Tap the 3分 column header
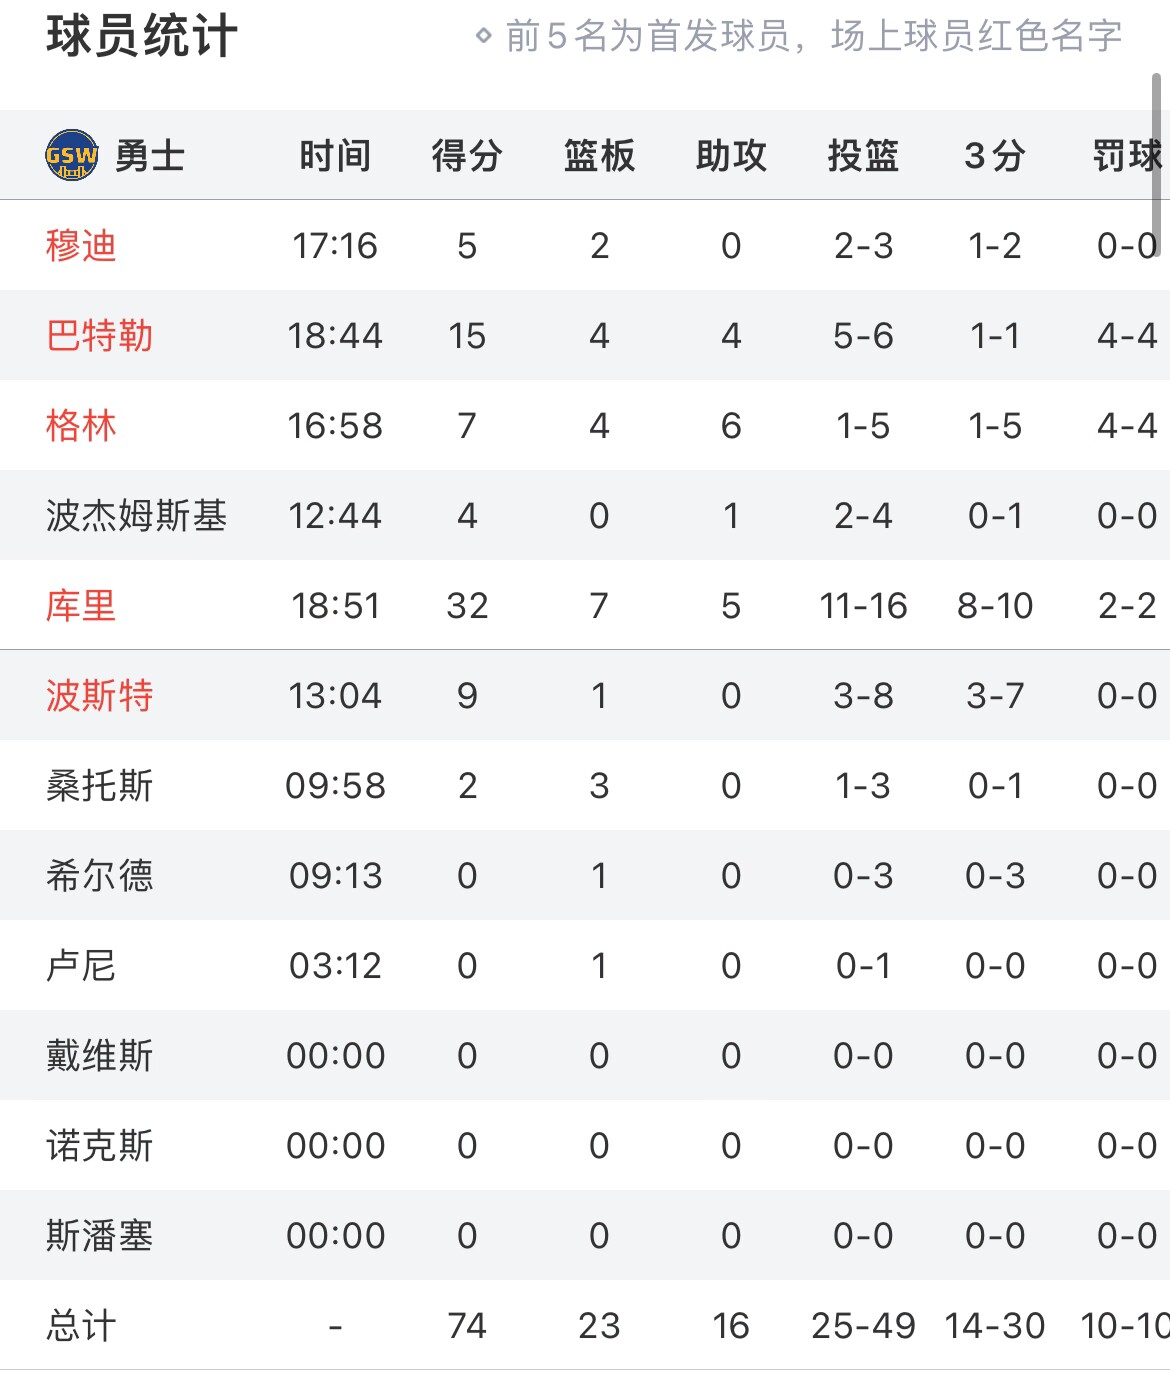This screenshot has height=1391, width=1170. point(995,156)
